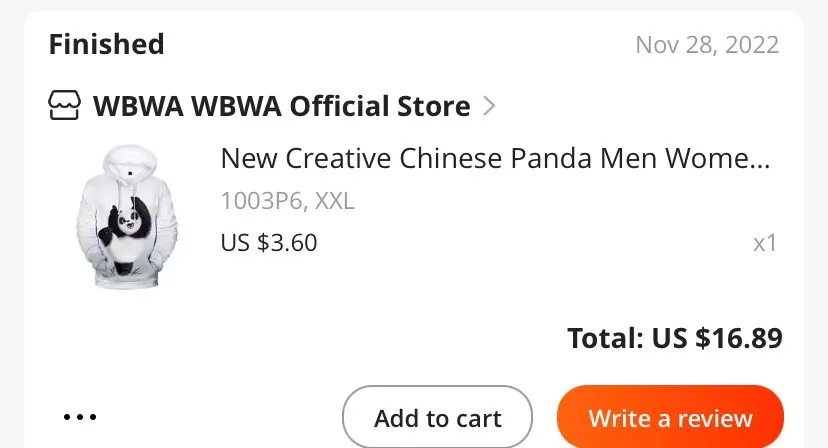The width and height of the screenshot is (828, 448).
Task: Select the 1003P6 model code text
Action: click(262, 201)
